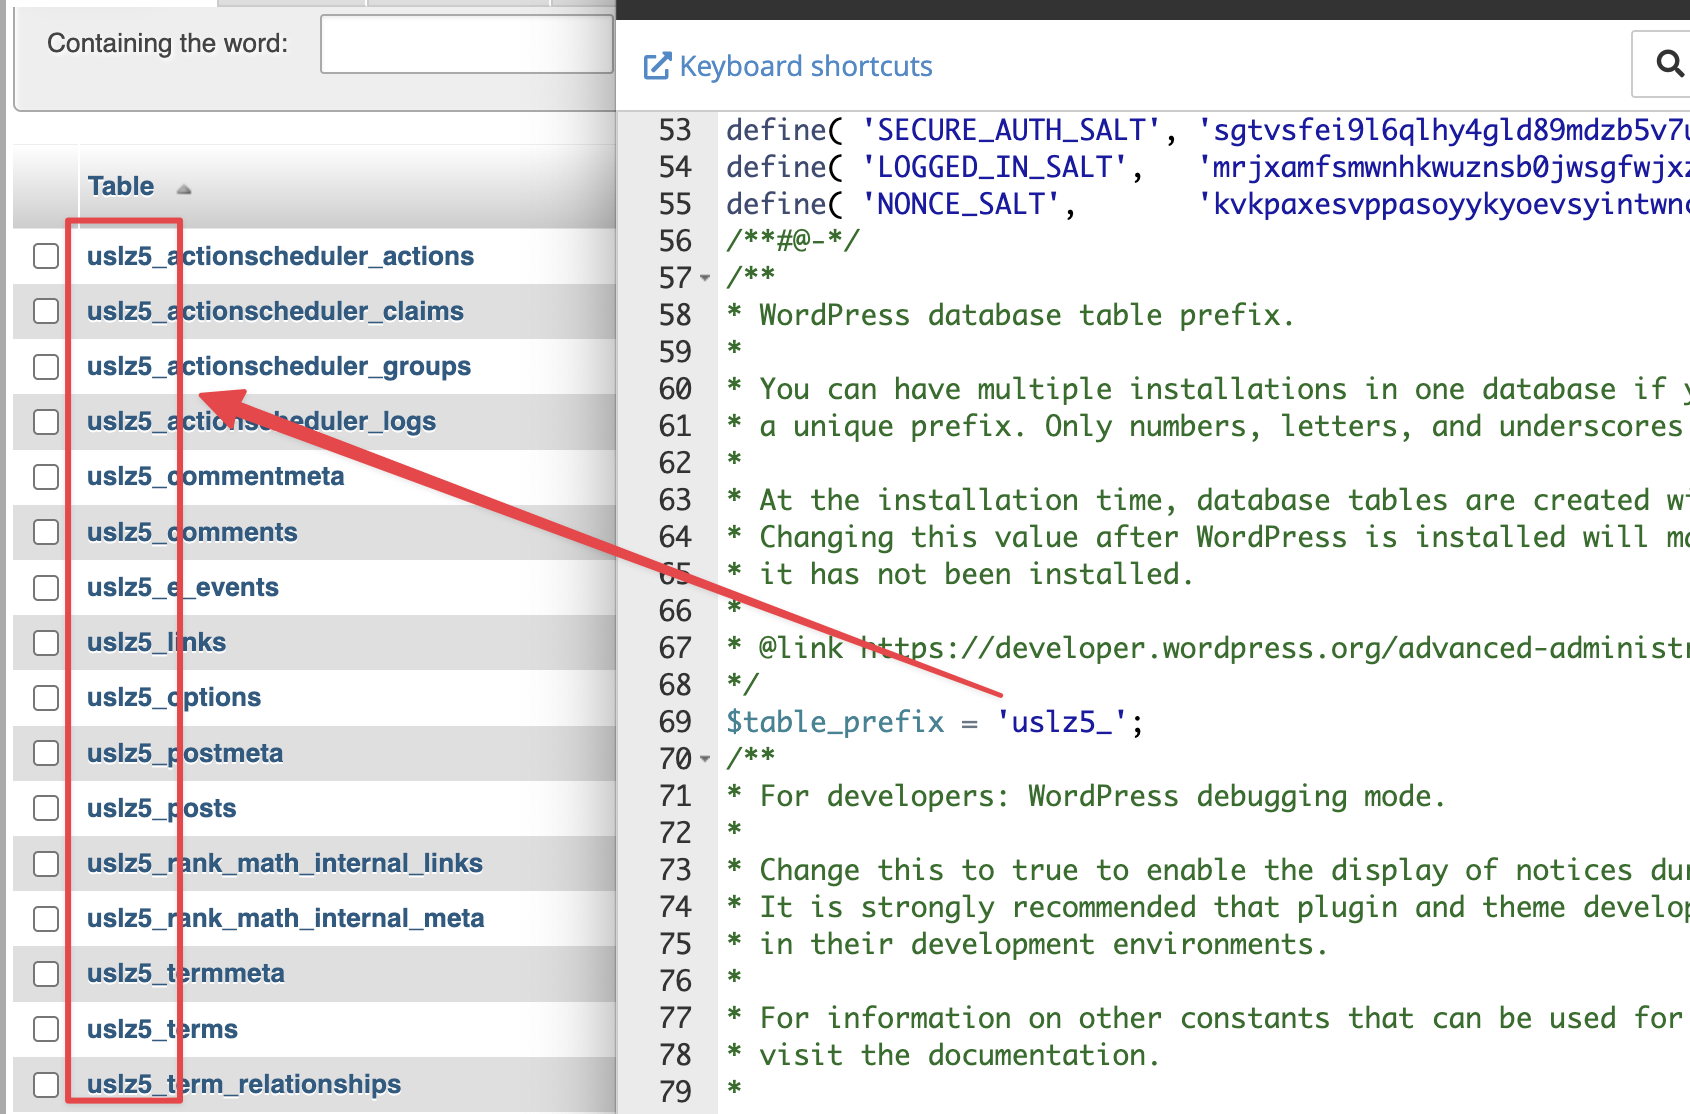Image resolution: width=1690 pixels, height=1114 pixels.
Task: Click the developer.wordpress.org URL on line 67
Action: coord(1275,648)
